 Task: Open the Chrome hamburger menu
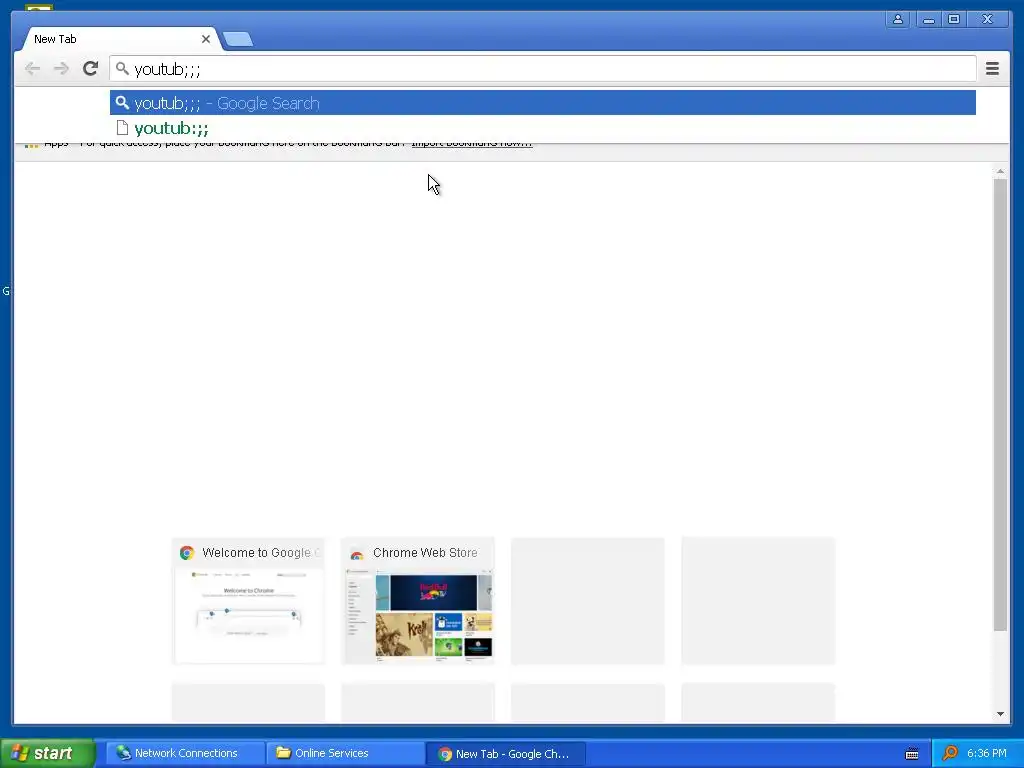[992, 69]
